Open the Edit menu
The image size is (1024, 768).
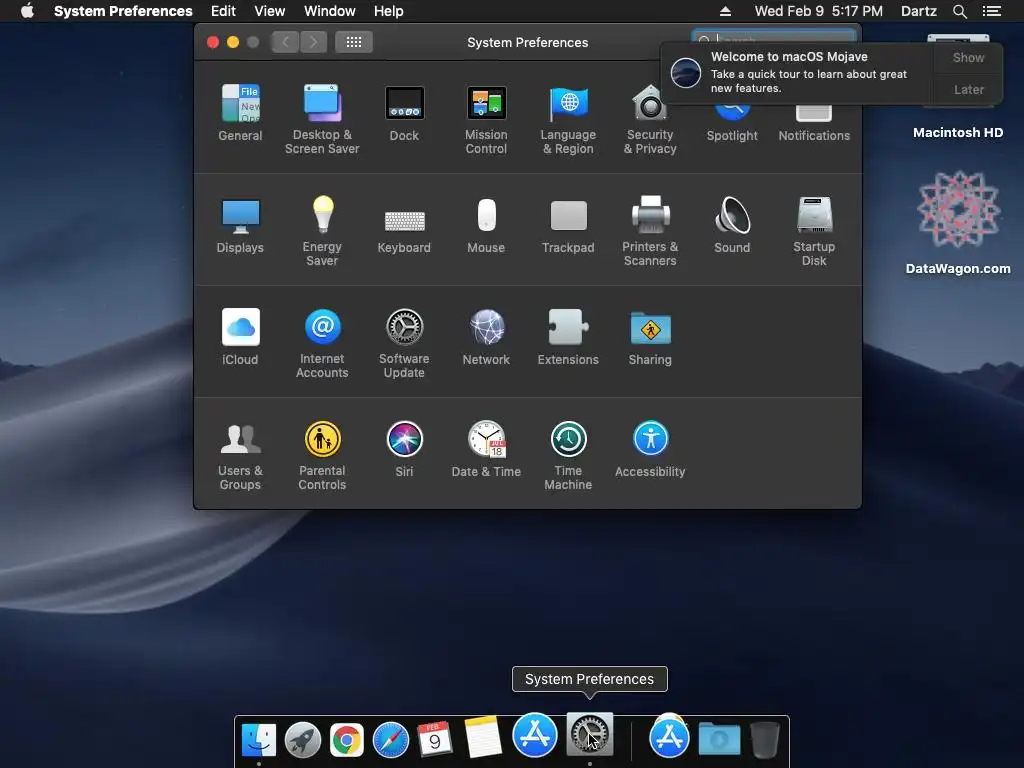click(x=223, y=11)
